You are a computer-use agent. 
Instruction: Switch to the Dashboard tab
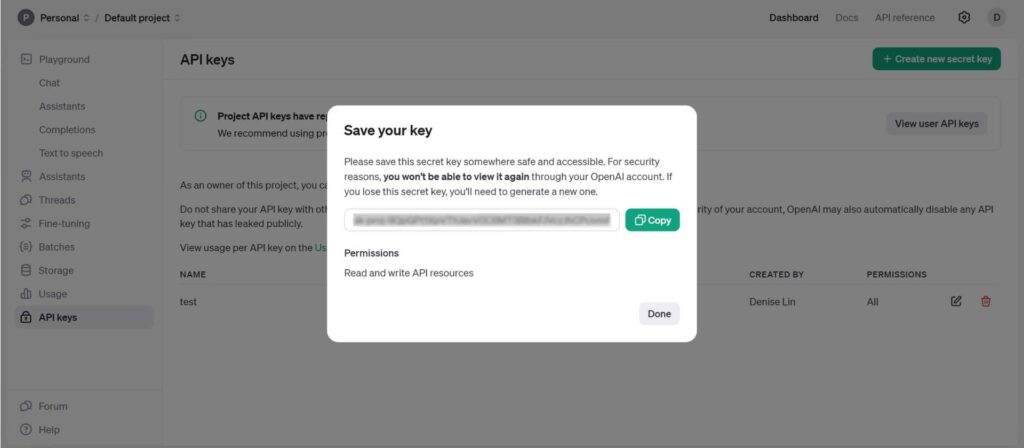click(x=793, y=18)
